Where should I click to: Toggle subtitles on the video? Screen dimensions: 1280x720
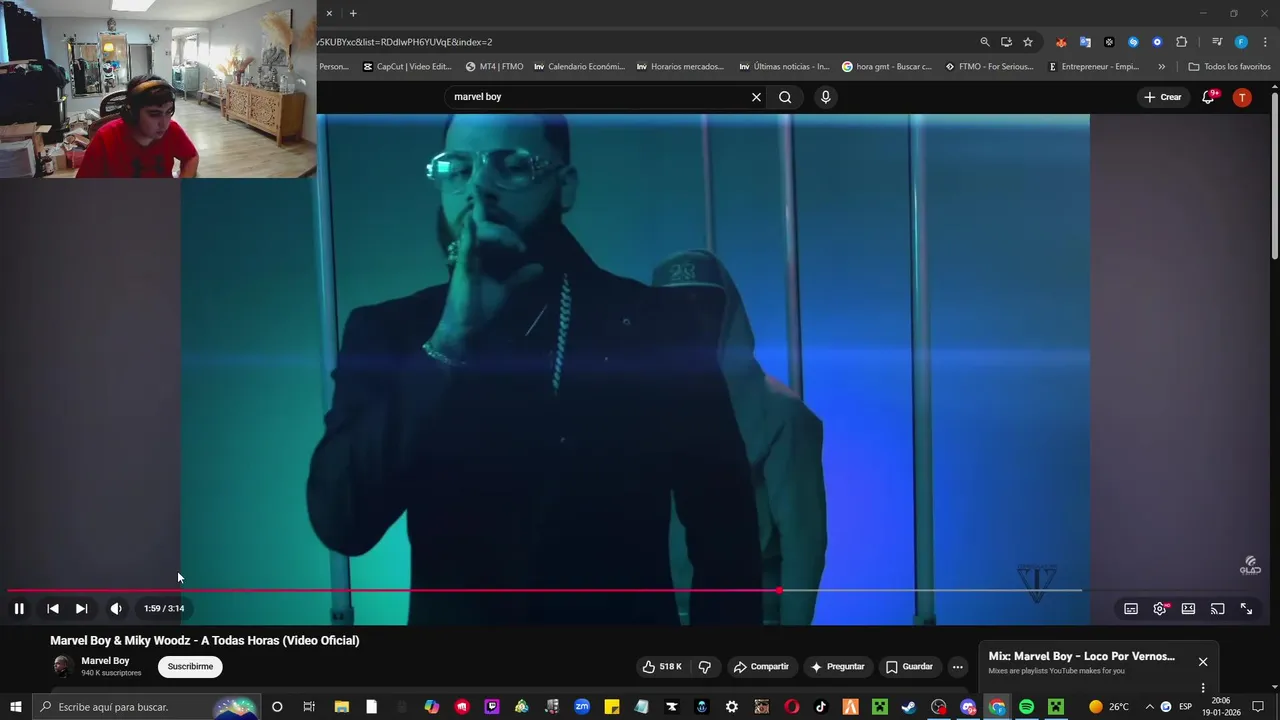tap(1131, 608)
